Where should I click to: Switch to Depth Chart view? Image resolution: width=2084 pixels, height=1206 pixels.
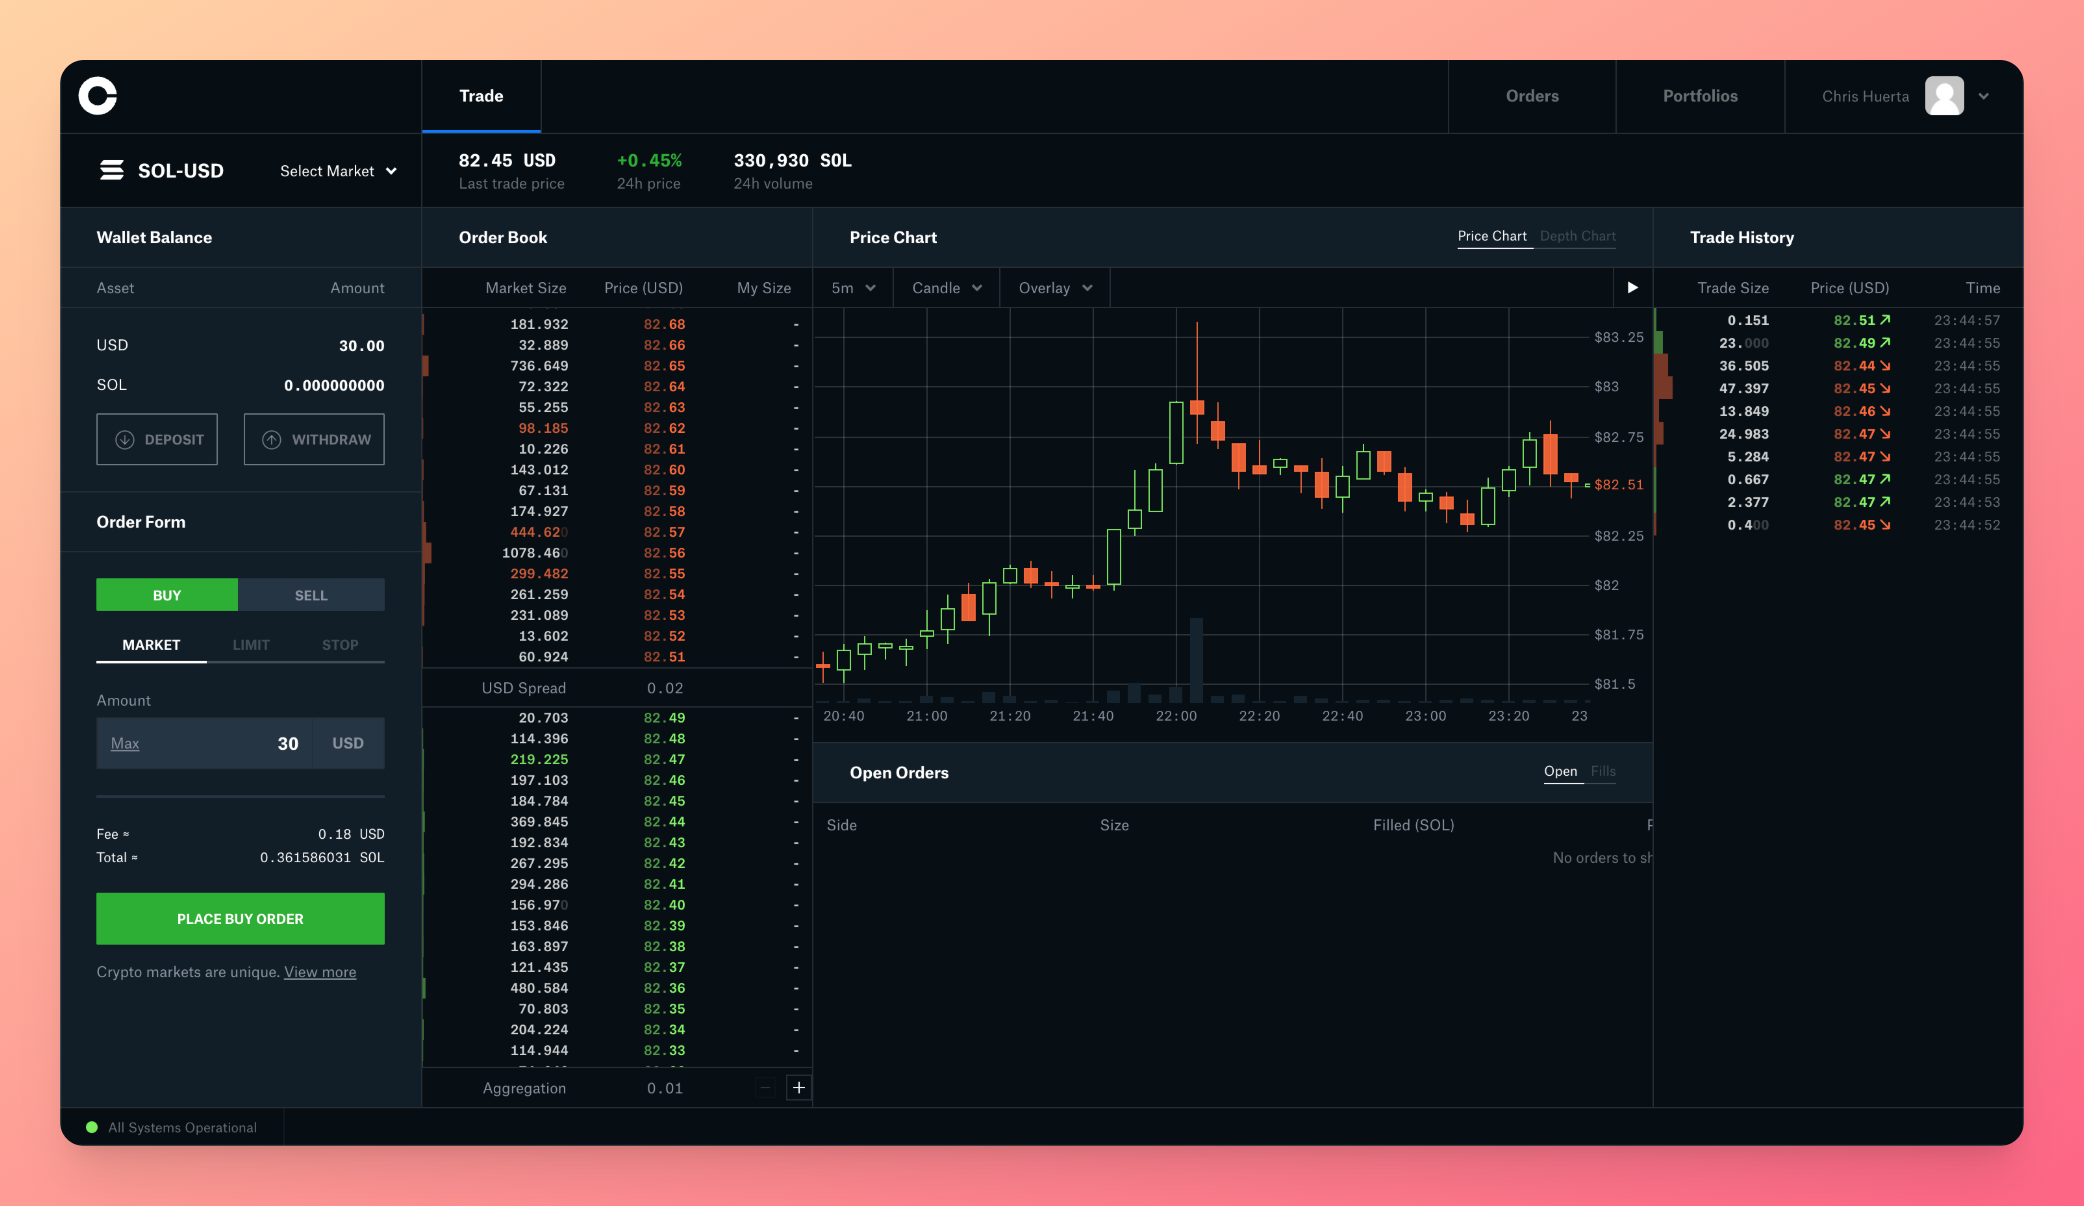click(1577, 237)
